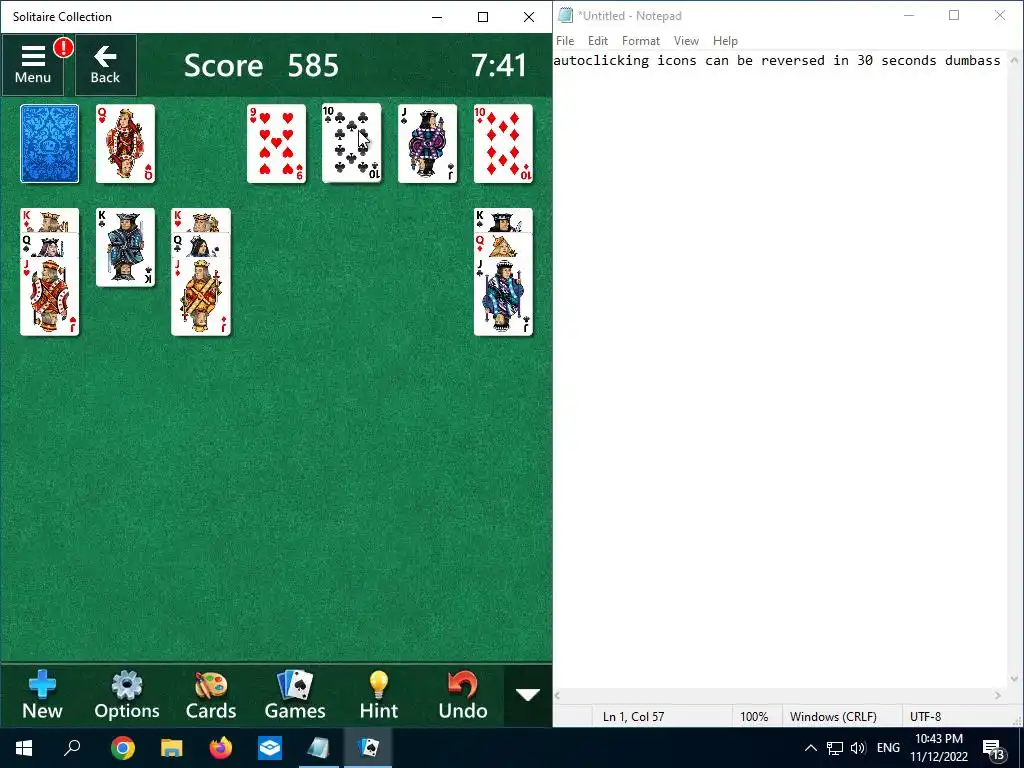Click the 100% zoom status entry
The height and width of the screenshot is (768, 1024).
click(754, 716)
